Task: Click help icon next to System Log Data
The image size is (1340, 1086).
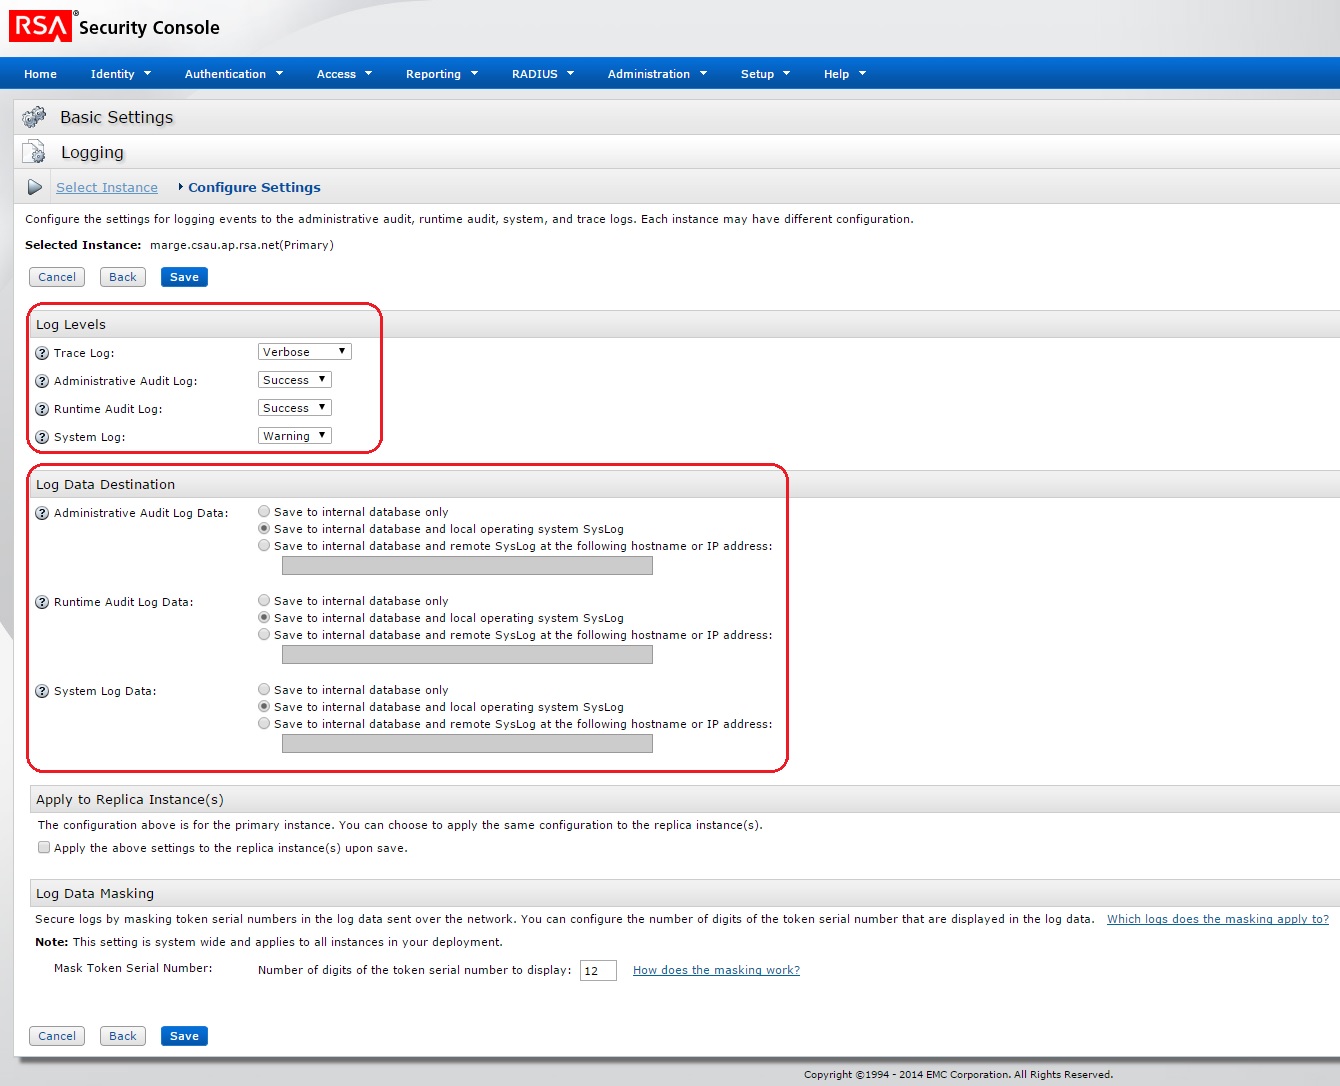Action: pyautogui.click(x=42, y=691)
